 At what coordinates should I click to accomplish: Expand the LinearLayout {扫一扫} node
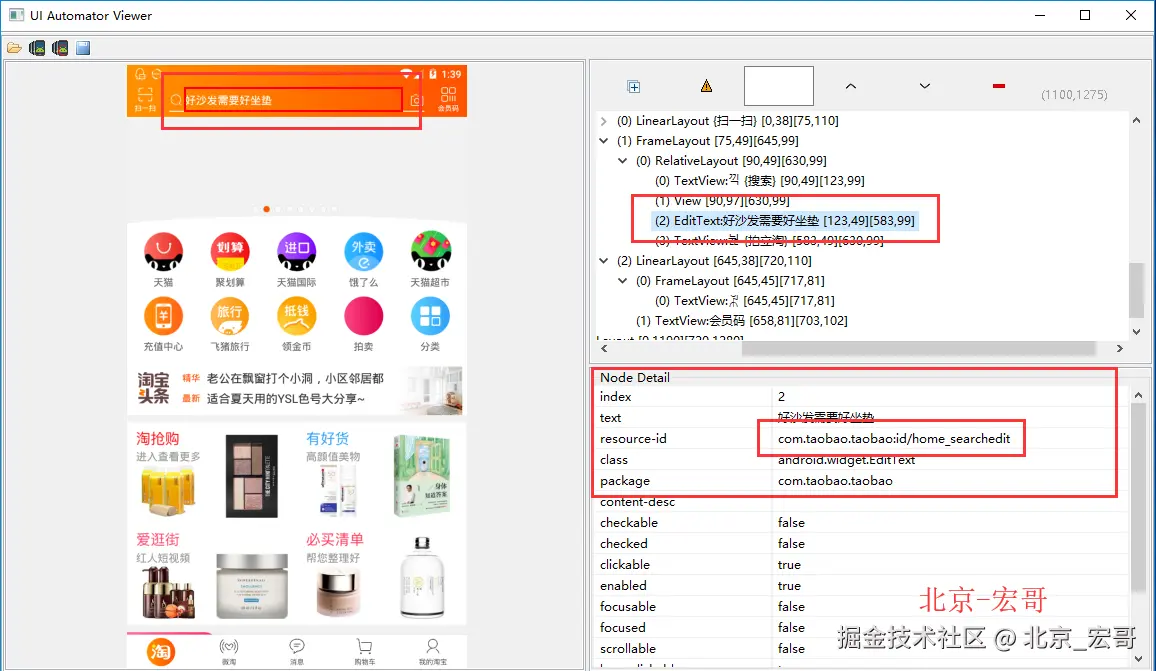pos(604,121)
